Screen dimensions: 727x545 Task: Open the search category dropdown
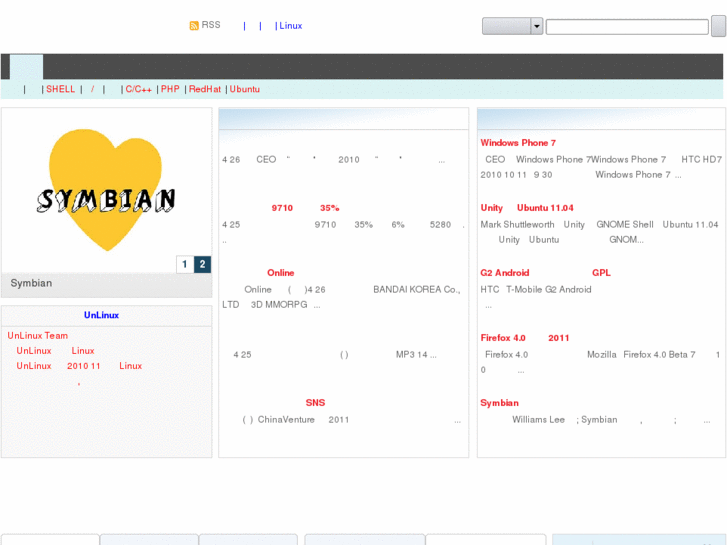pos(512,26)
